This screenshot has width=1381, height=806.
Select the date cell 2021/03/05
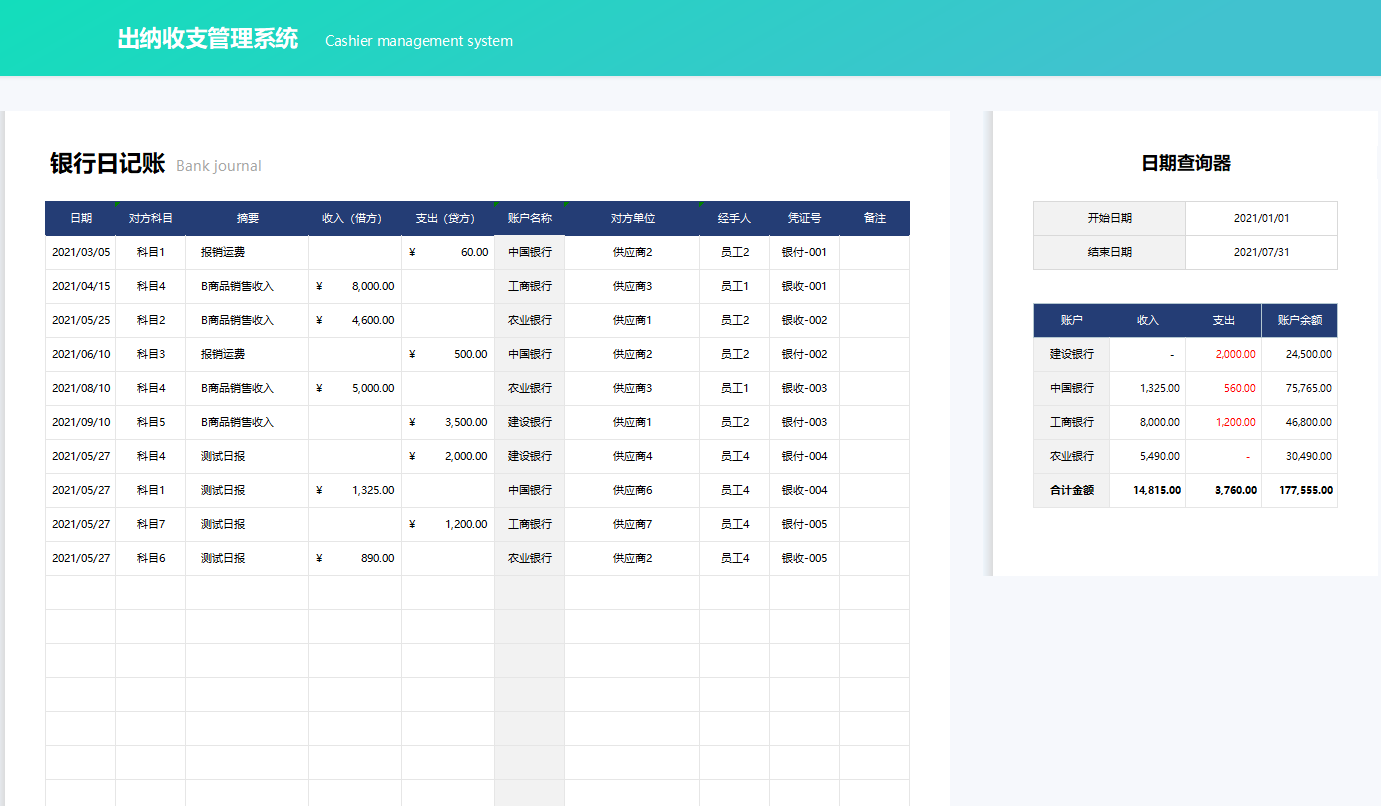point(81,252)
